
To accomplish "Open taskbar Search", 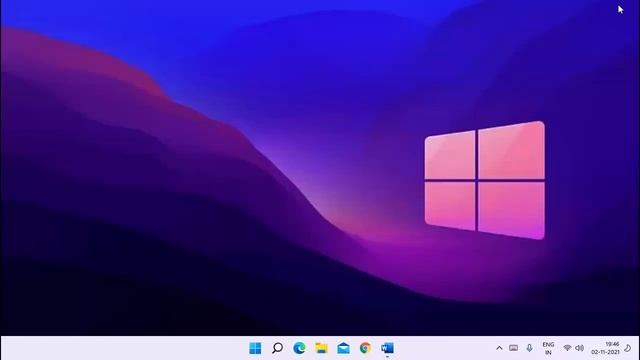I will point(278,348).
